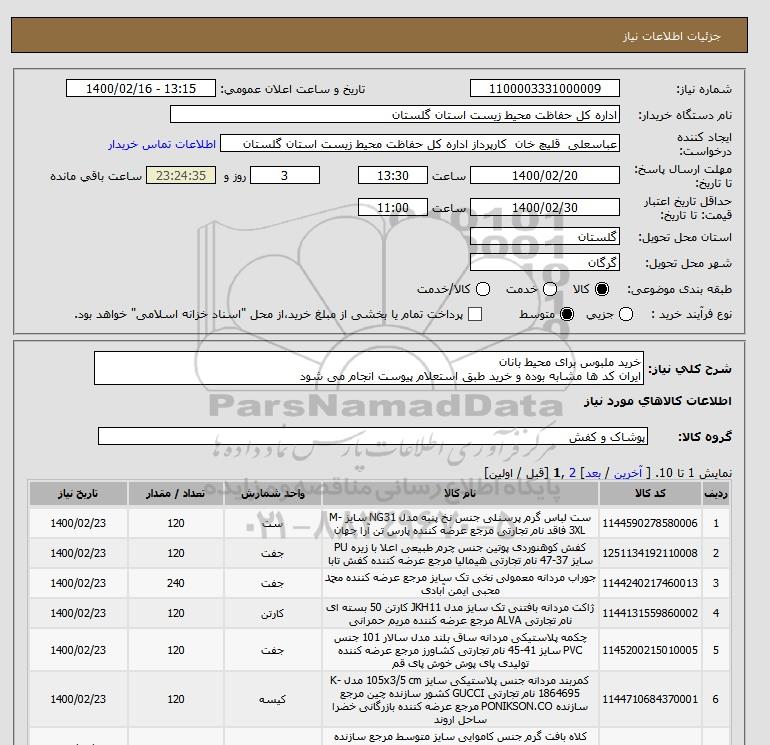Screen dimensions: 770x745
Task: Select the خدمت radio button
Action: point(550,289)
